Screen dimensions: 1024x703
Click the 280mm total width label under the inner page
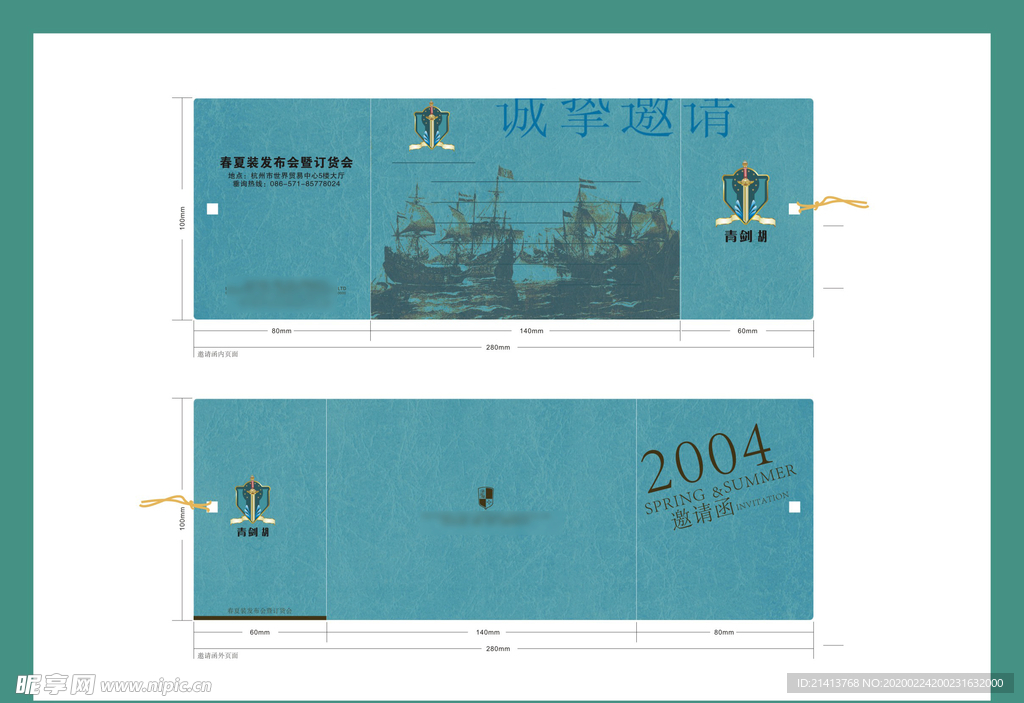pos(498,348)
